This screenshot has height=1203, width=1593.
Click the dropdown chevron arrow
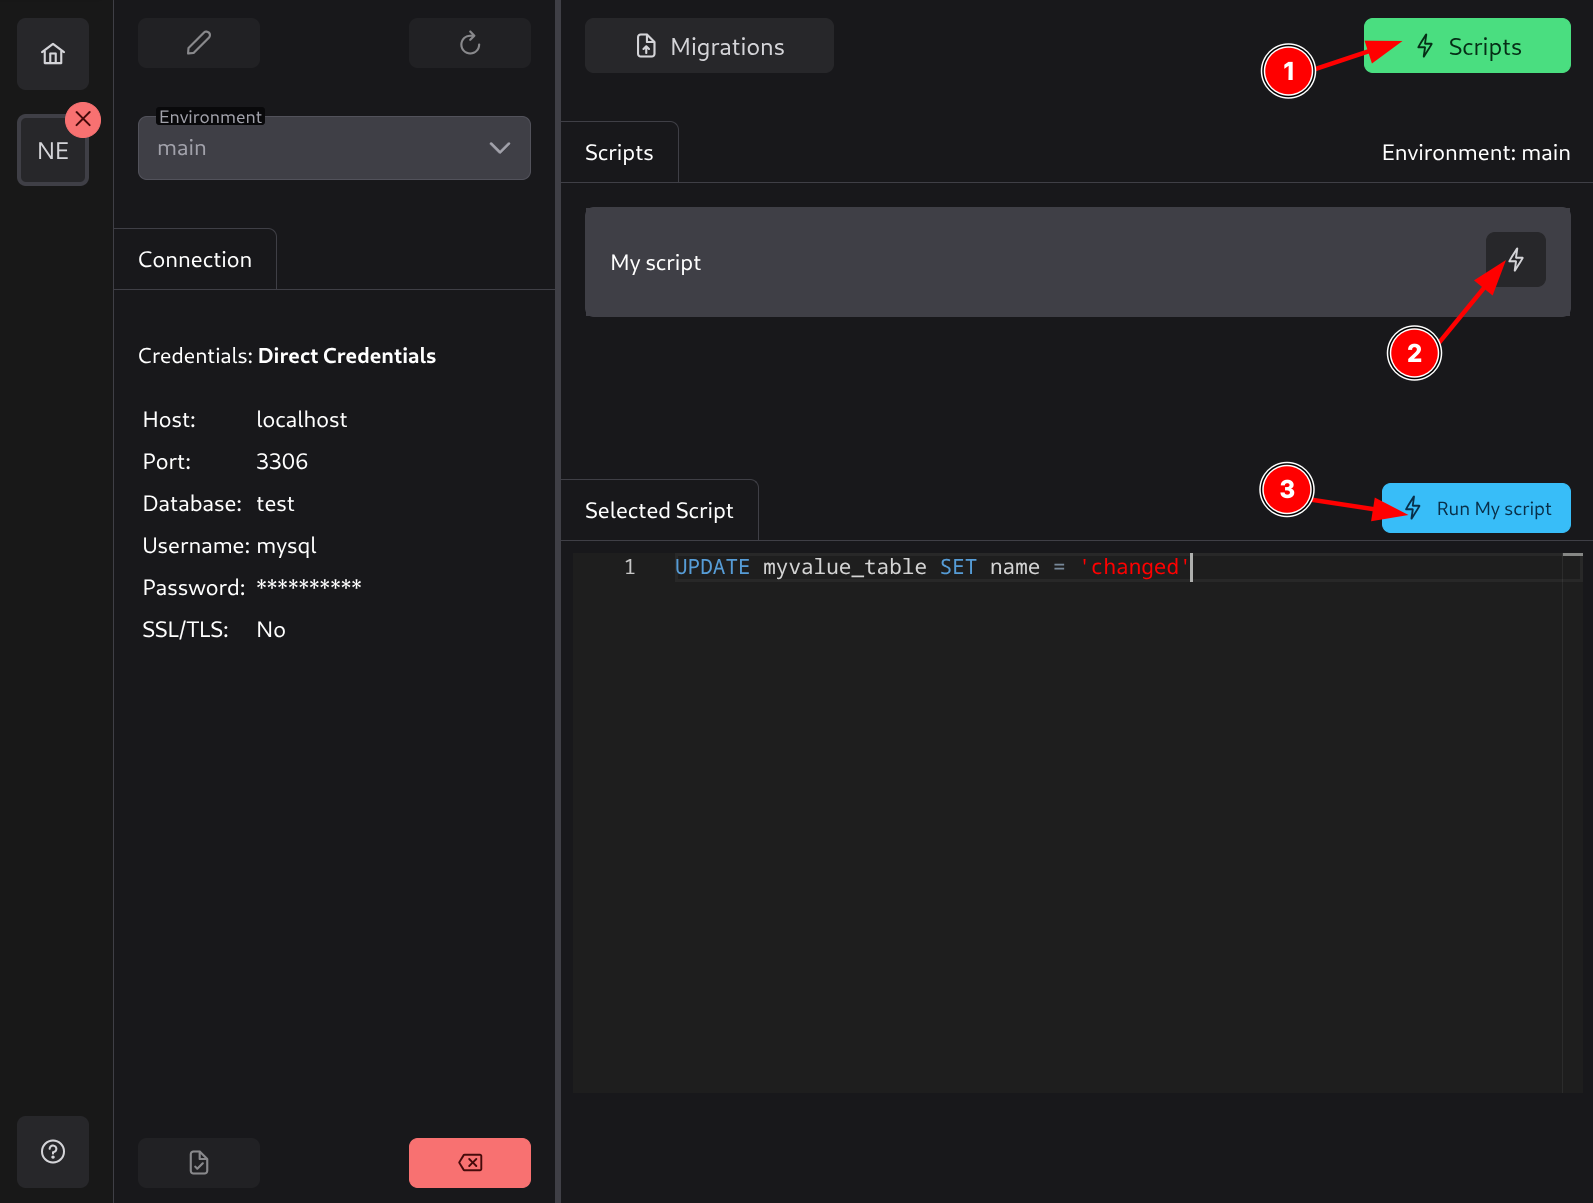pos(500,148)
